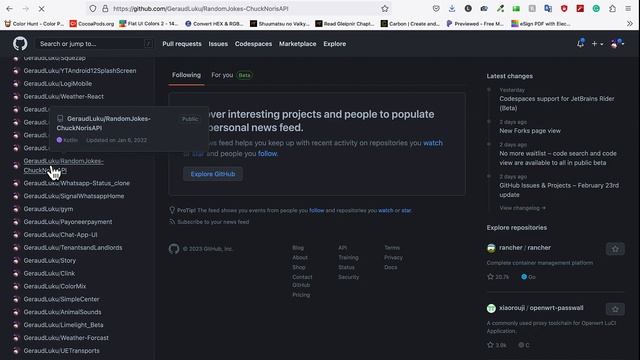
Task: Open CocoaPods.org bookmark
Action: [x=92, y=24]
